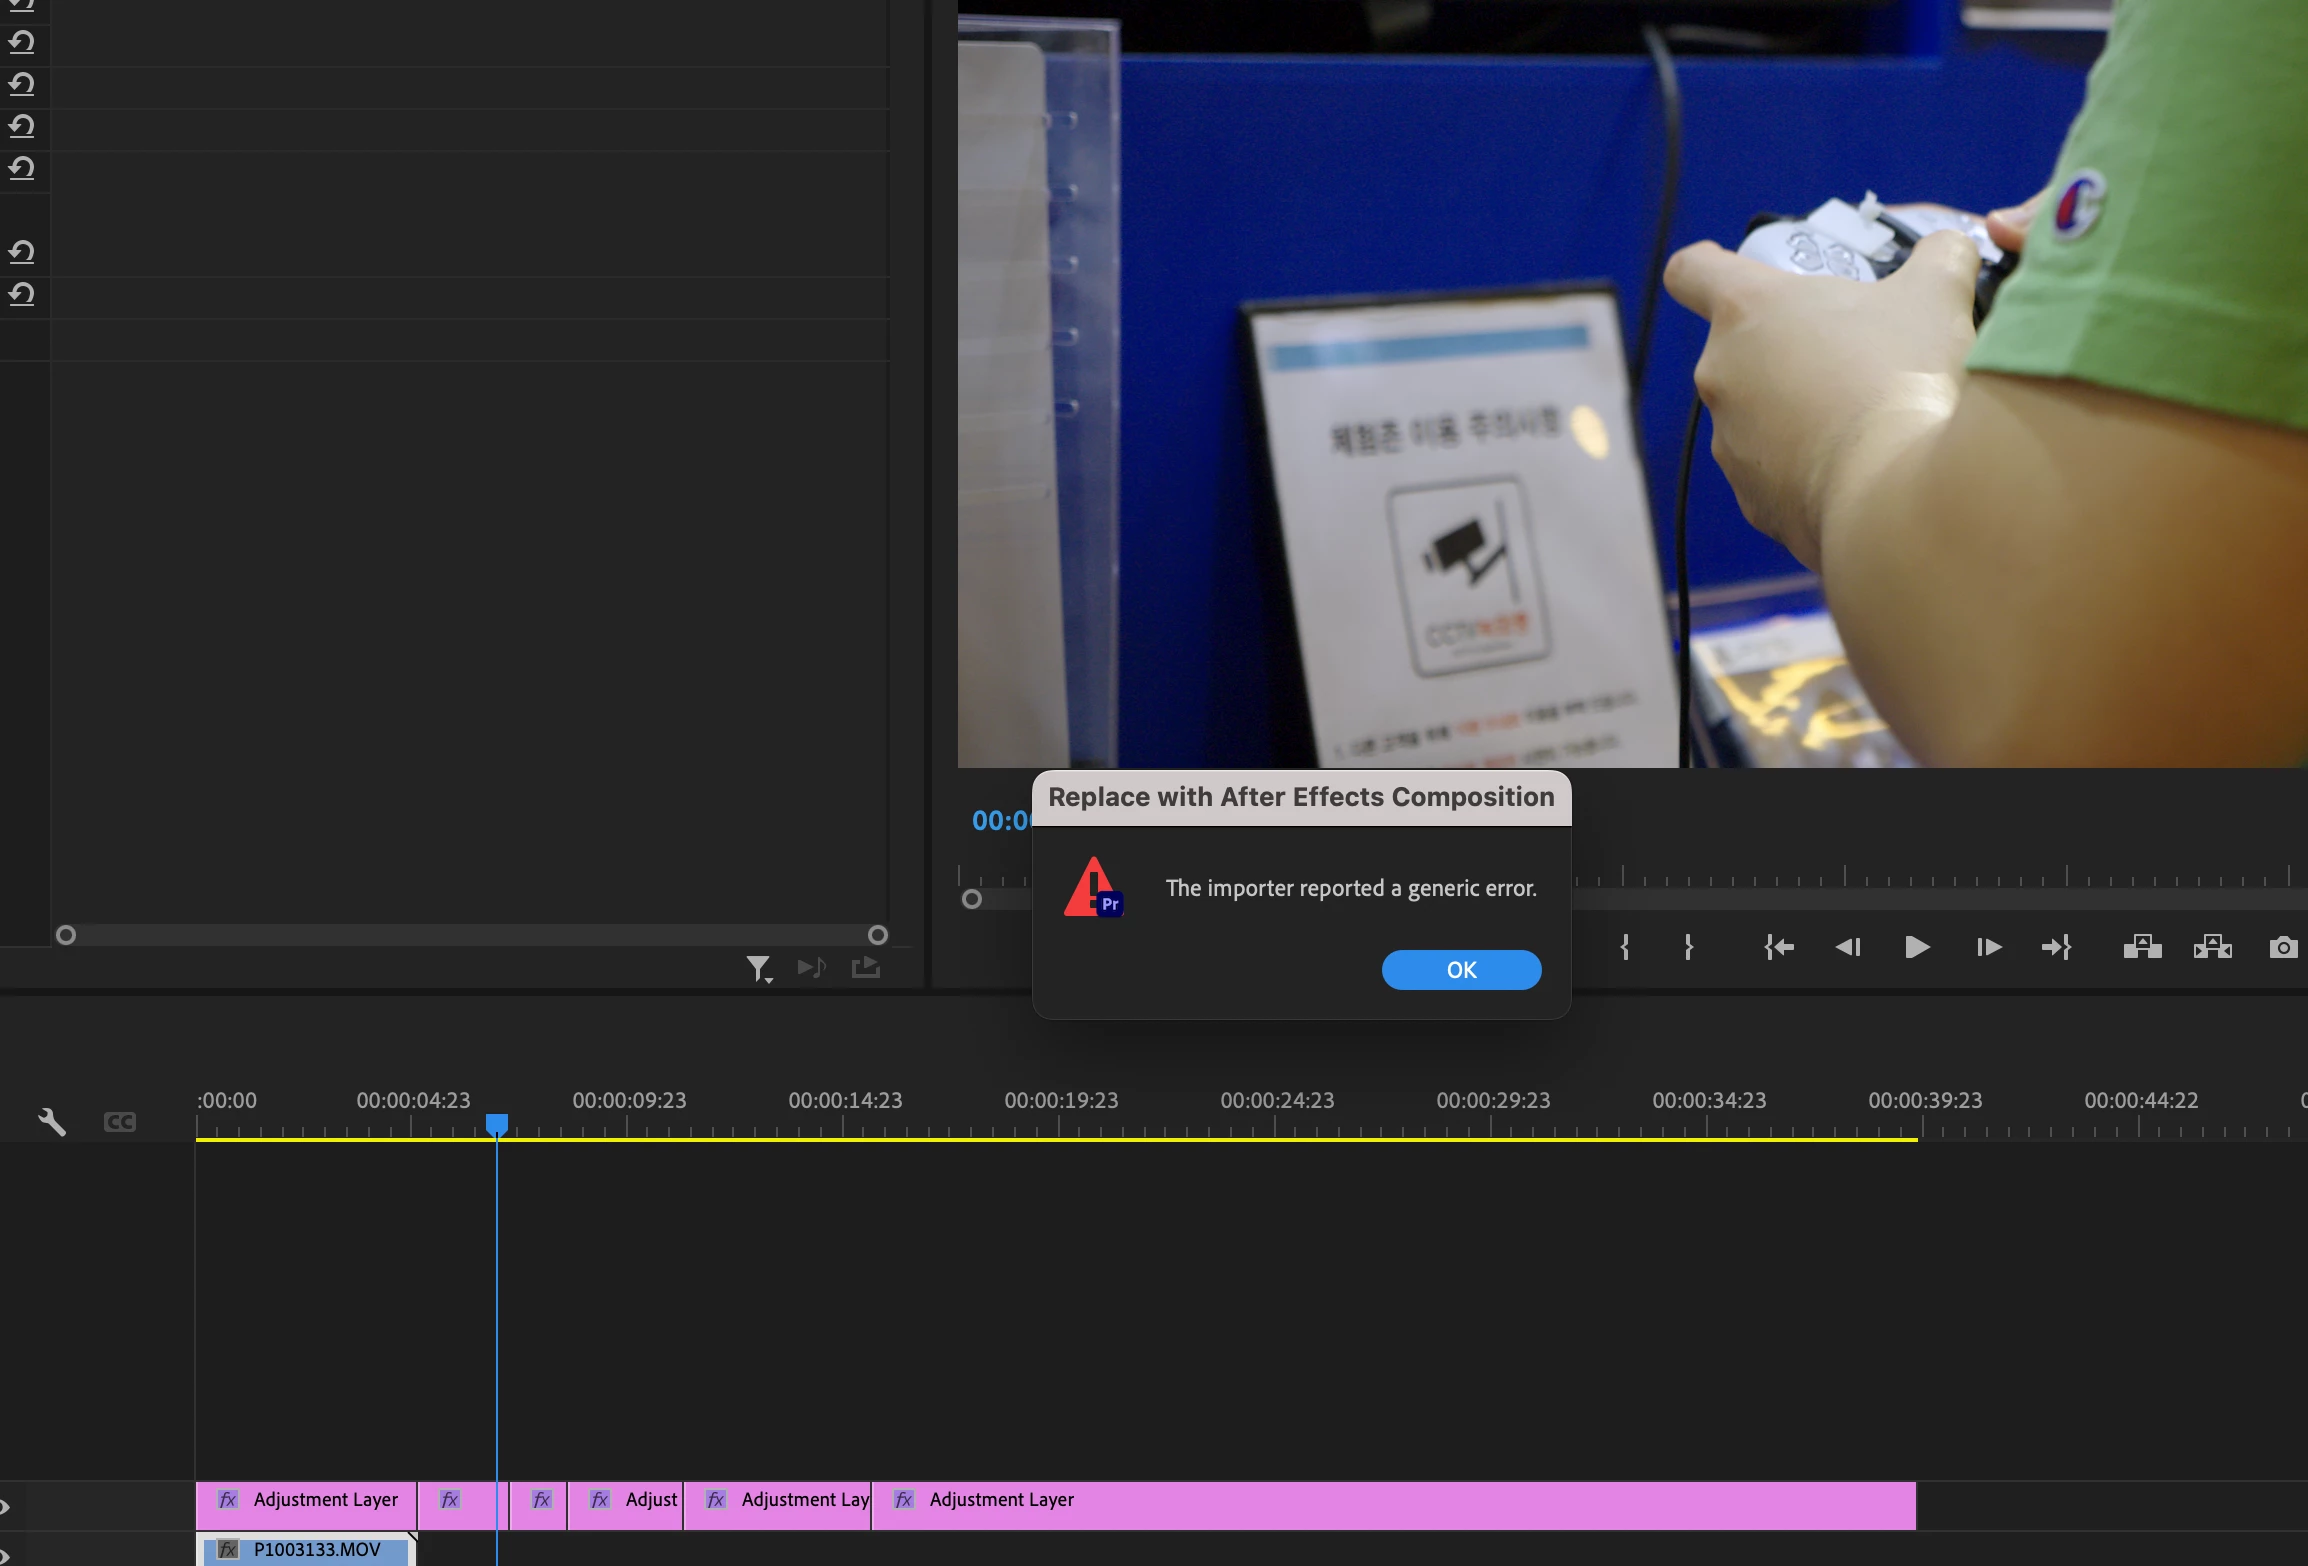Toggle the CC caption track button
This screenshot has height=1566, width=2308.
coord(119,1122)
